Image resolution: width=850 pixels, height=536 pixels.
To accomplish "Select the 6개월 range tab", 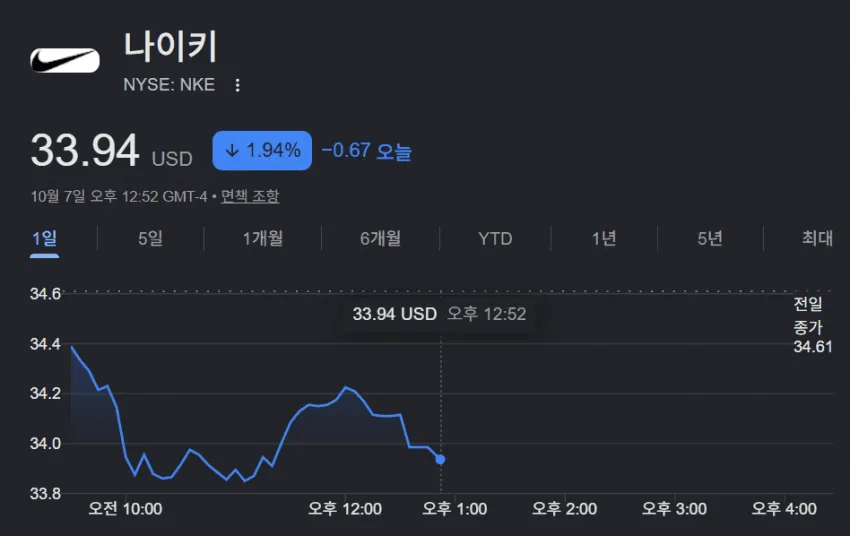I will tap(381, 238).
